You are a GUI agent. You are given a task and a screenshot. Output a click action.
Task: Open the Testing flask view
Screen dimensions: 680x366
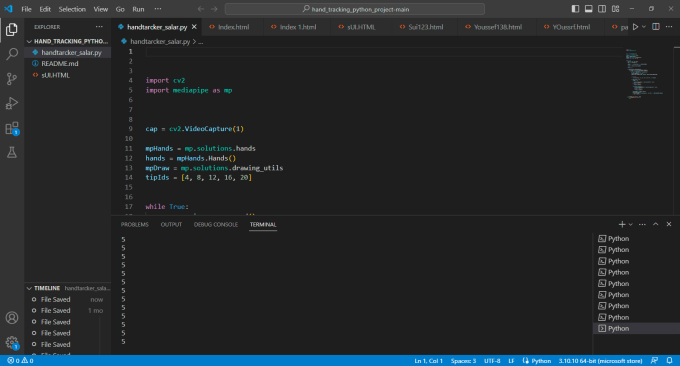point(12,152)
